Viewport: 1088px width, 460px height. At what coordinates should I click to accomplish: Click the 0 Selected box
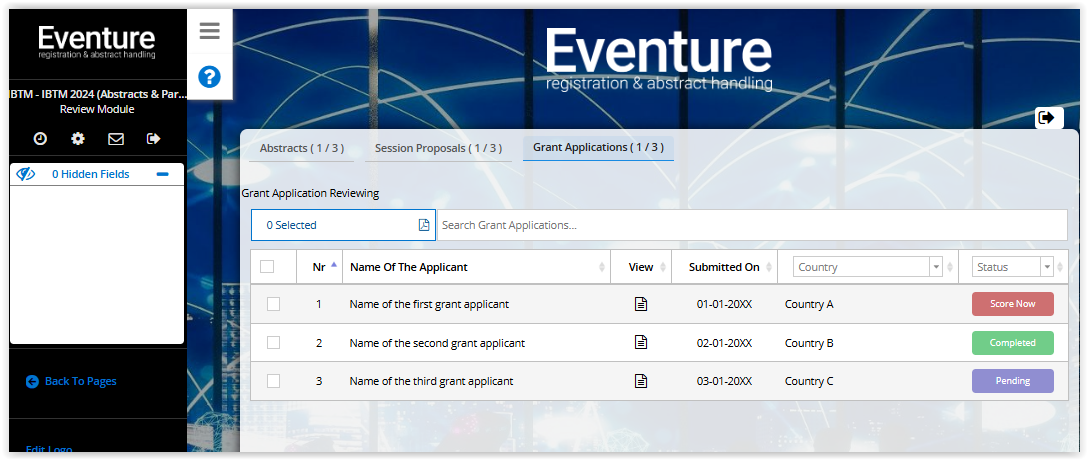pos(343,225)
